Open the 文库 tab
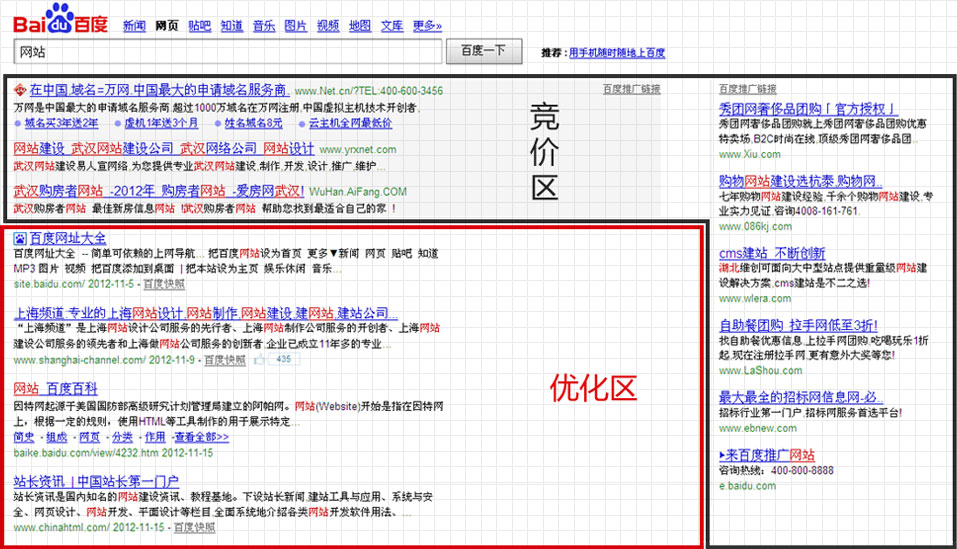The width and height of the screenshot is (957, 549). (392, 26)
